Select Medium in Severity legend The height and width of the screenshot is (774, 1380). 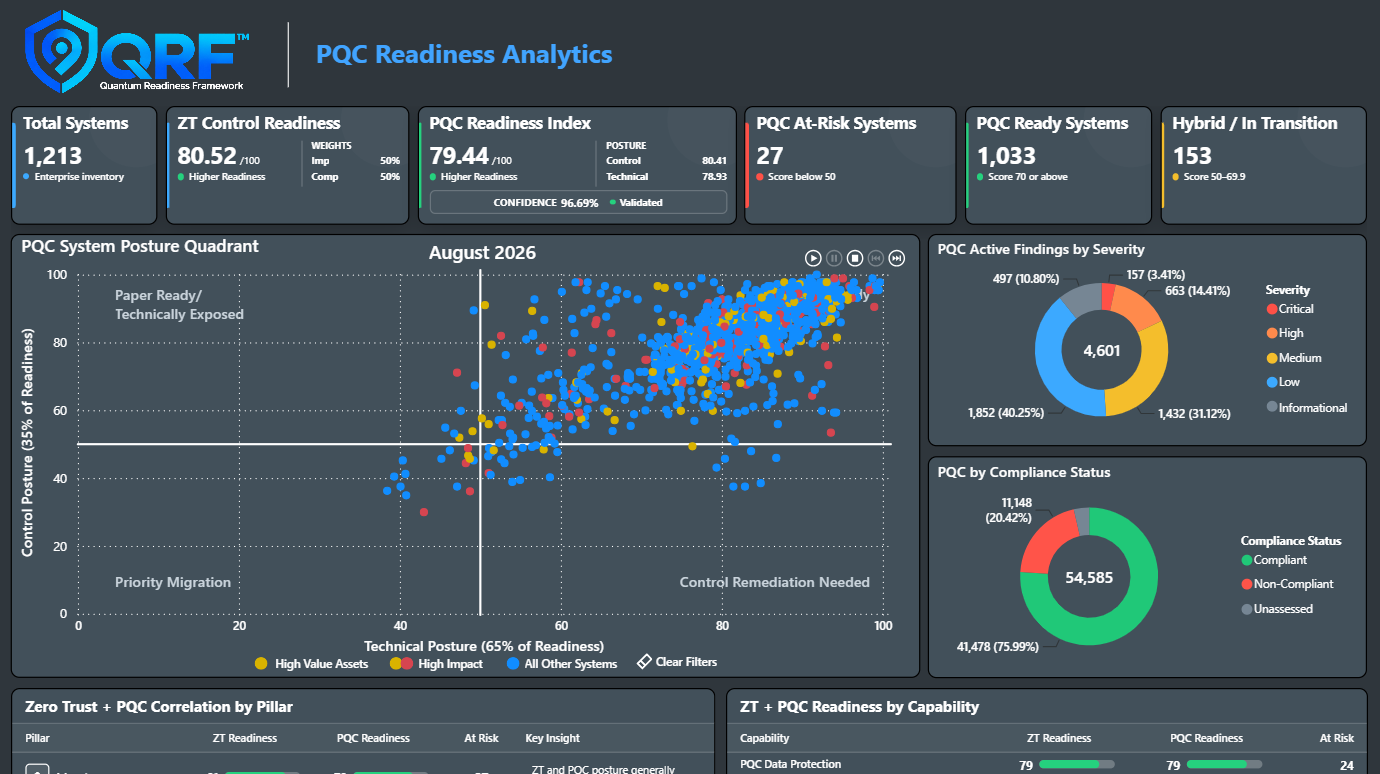(1293, 358)
